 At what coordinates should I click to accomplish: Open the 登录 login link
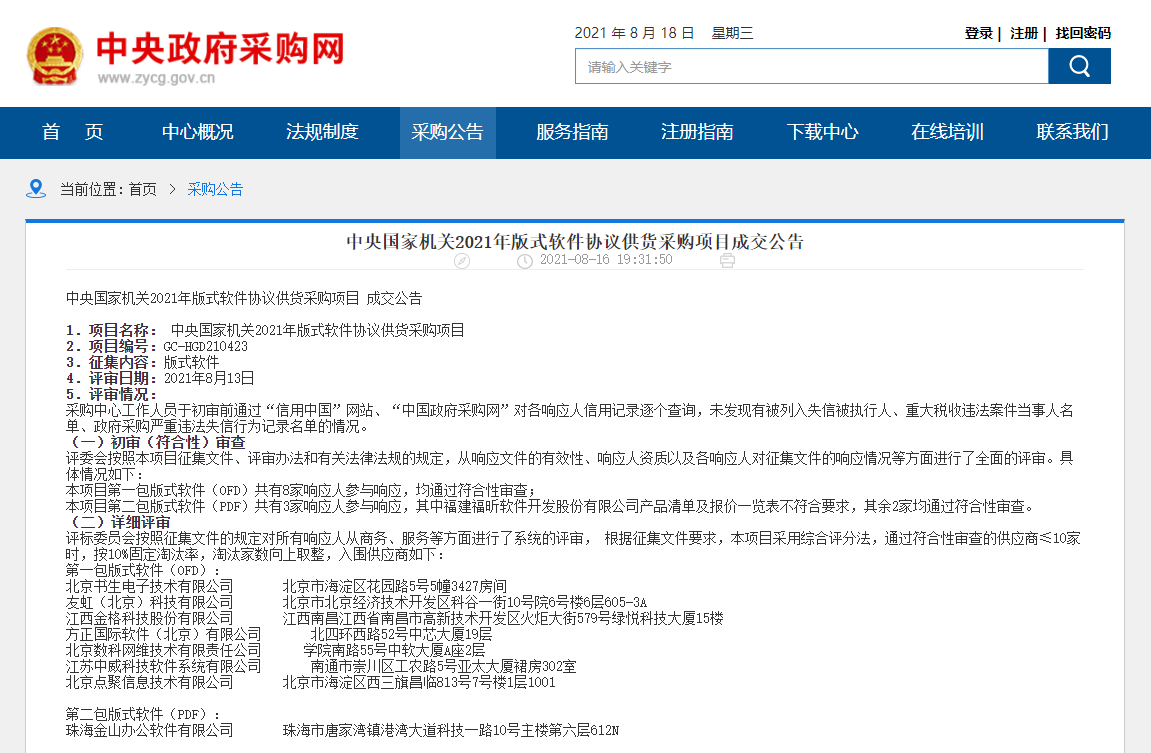coord(978,33)
